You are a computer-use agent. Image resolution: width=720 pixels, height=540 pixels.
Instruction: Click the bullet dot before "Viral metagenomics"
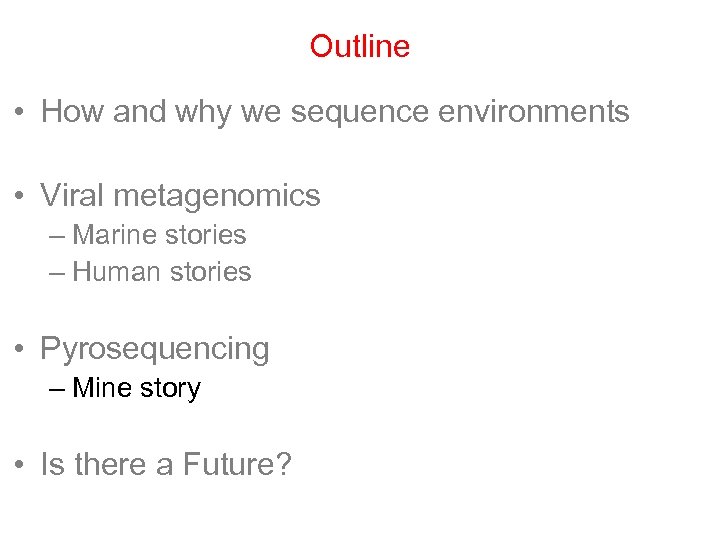(21, 196)
